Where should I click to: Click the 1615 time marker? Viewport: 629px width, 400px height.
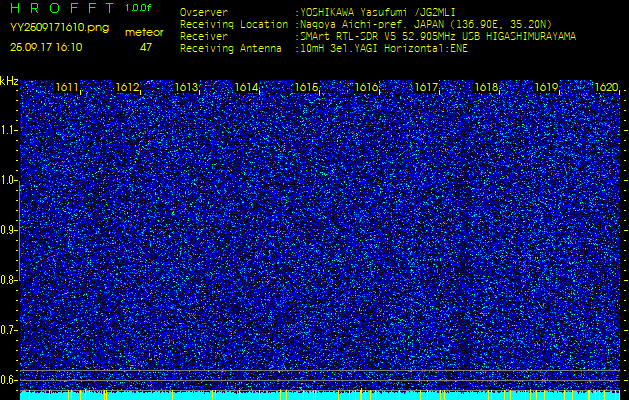tap(306, 87)
